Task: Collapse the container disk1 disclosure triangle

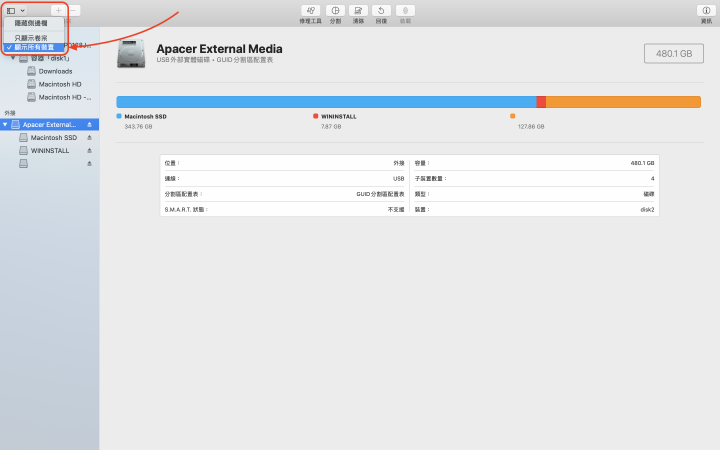Action: pyautogui.click(x=13, y=58)
